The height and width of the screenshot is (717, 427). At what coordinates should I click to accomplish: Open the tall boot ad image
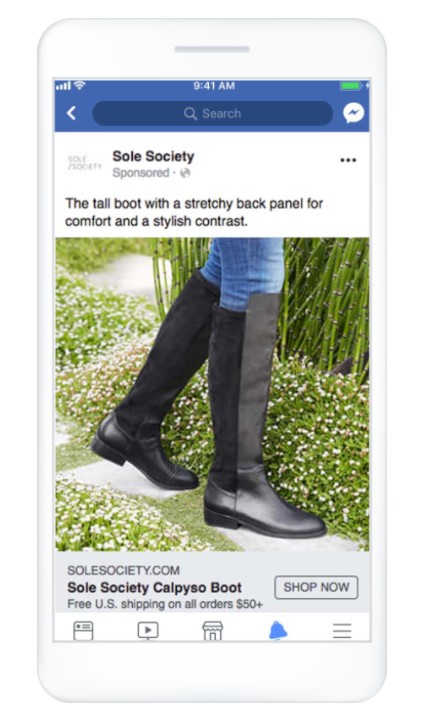coord(212,394)
